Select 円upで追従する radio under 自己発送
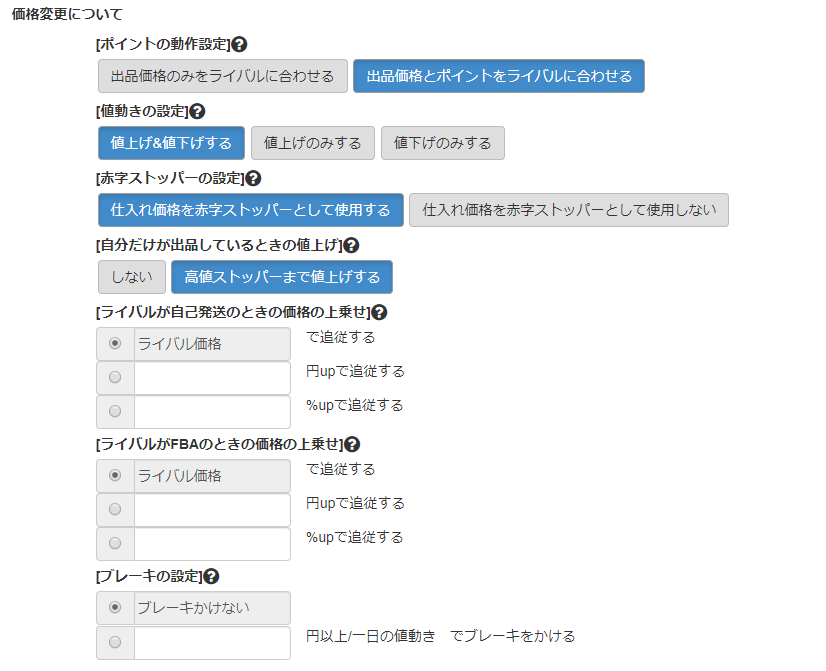 tap(115, 377)
